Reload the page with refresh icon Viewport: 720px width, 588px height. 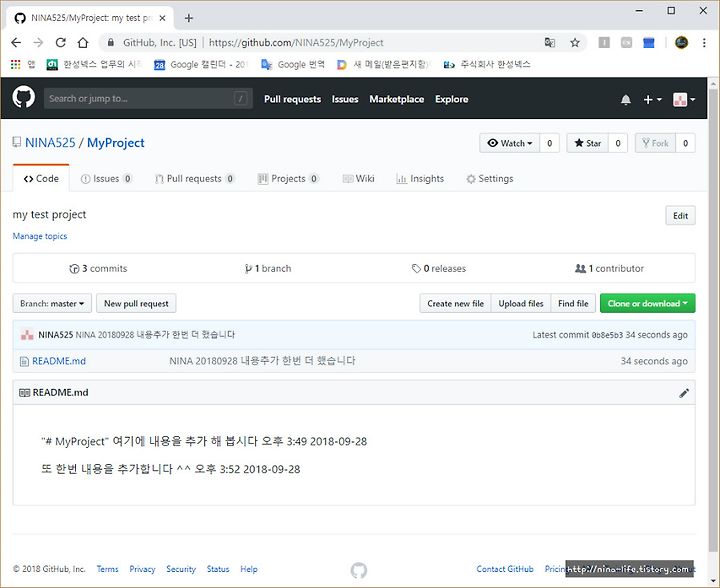tap(60, 43)
